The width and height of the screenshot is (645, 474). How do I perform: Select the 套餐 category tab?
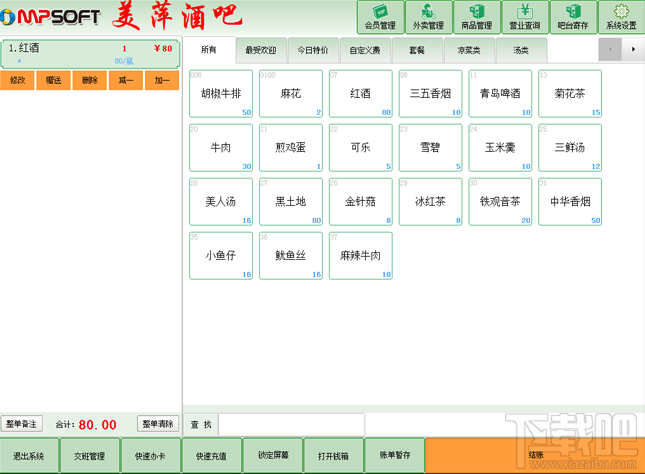coord(417,50)
